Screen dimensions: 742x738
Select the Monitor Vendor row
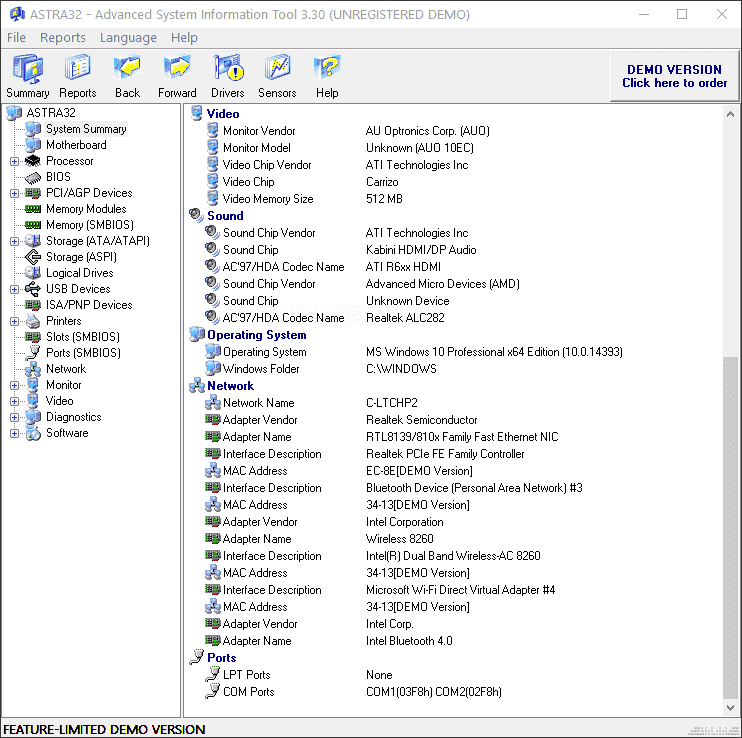348,131
